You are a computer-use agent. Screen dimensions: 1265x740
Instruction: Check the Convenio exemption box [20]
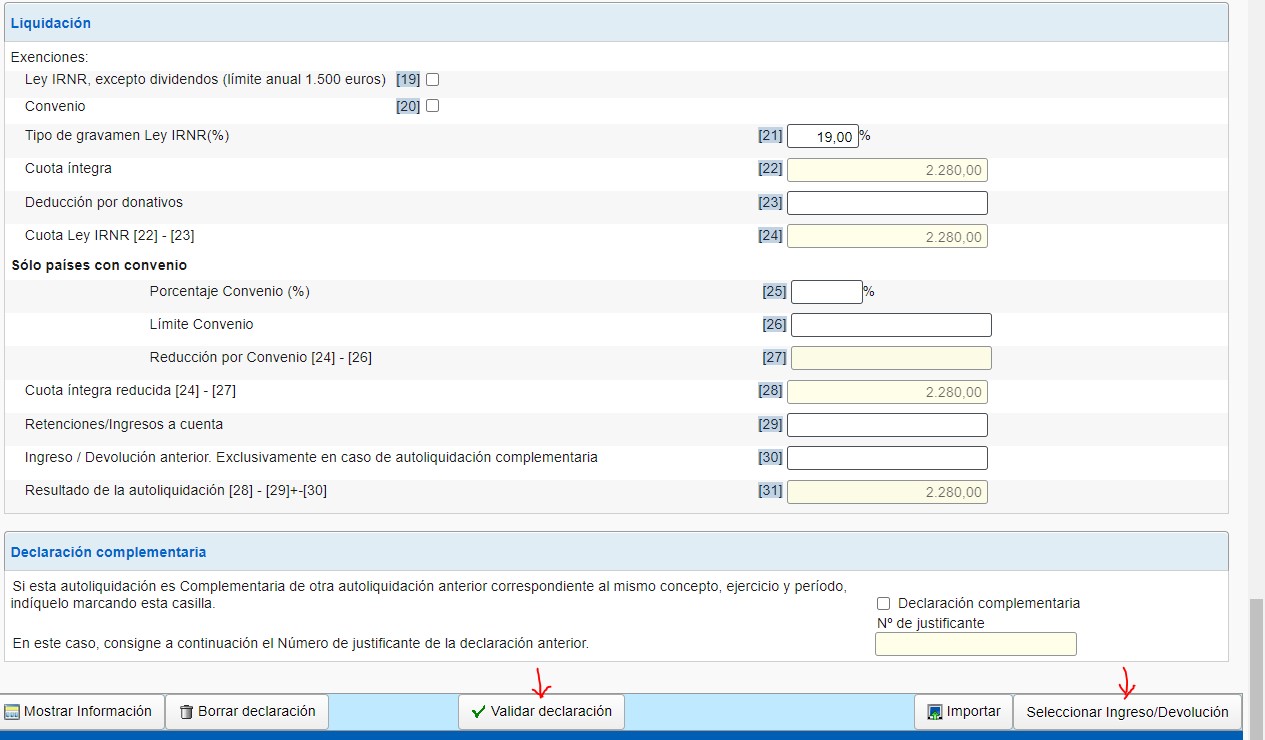[x=433, y=106]
